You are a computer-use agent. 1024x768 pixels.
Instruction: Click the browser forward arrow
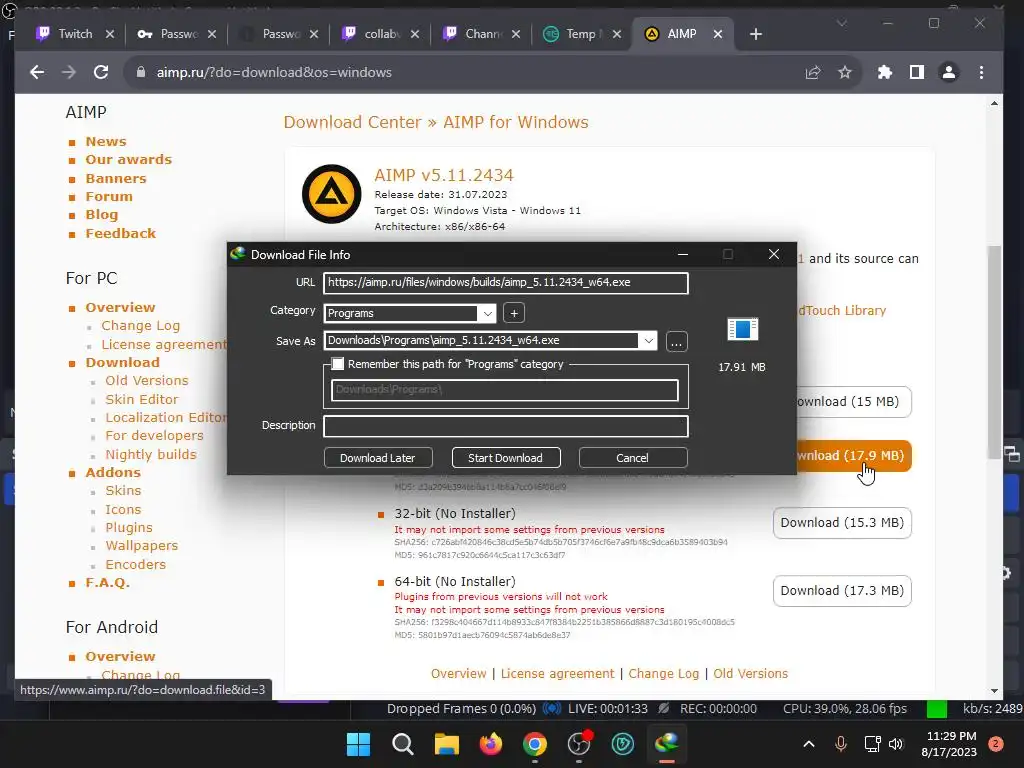coord(69,72)
